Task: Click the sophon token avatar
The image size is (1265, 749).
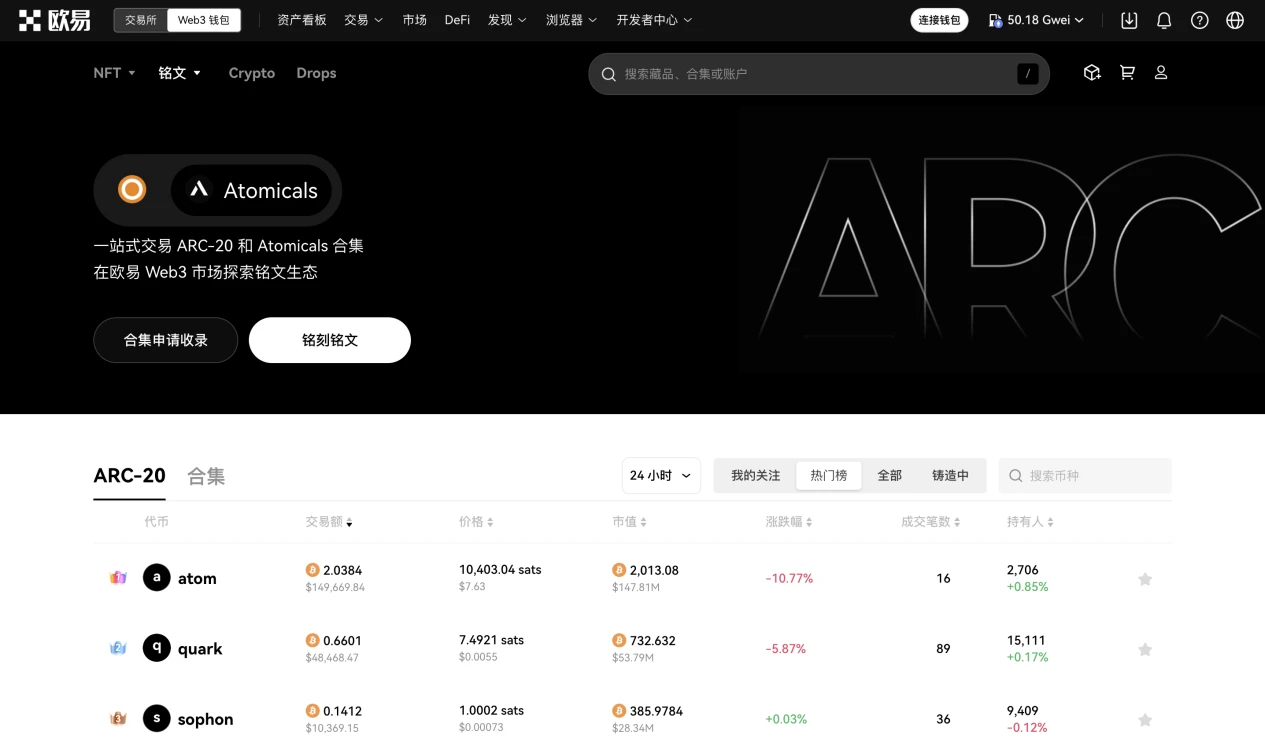Action: pos(157,718)
